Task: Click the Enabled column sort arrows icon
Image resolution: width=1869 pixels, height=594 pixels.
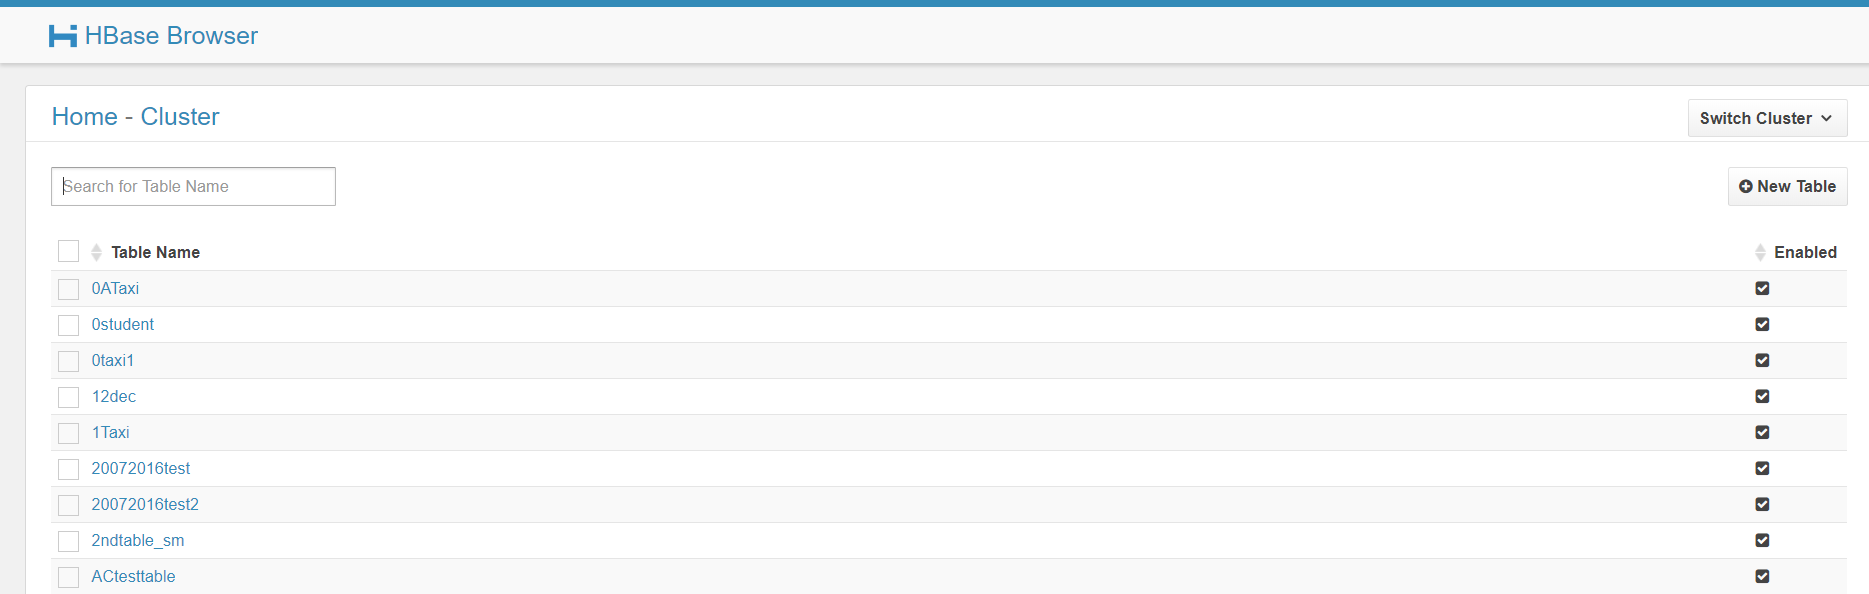Action: point(1760,252)
